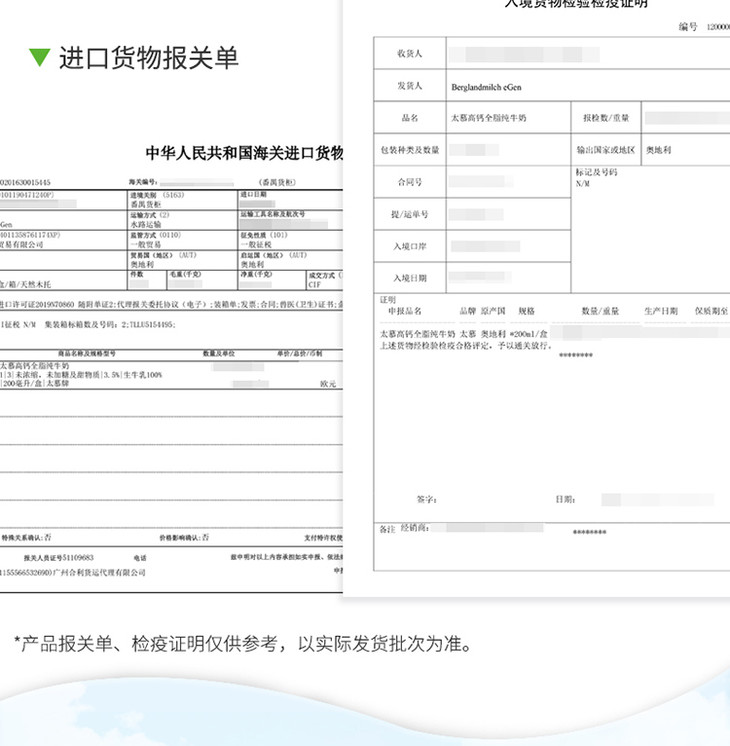730x746 pixels.
Task: Click the 海关编号 label on the customs form
Action: 143,182
